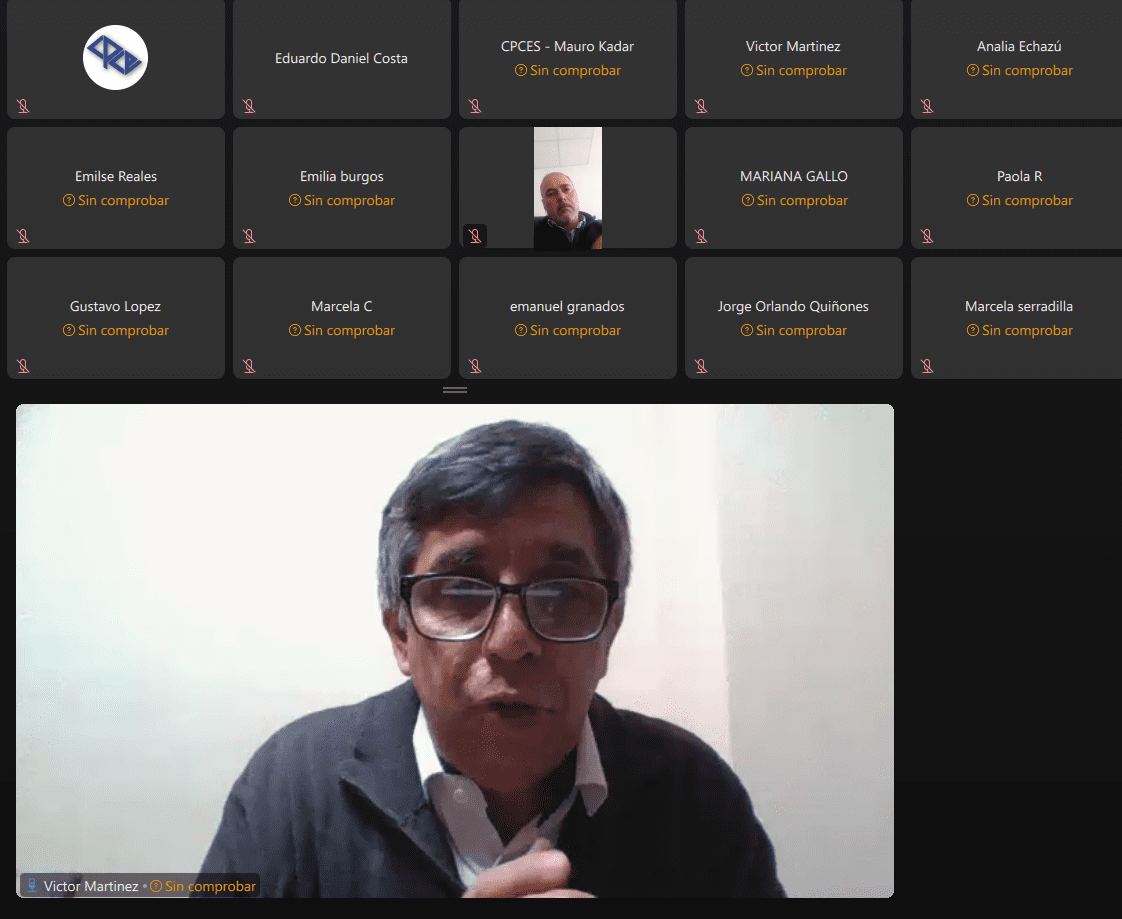The height and width of the screenshot is (919, 1122).
Task: Click question-mark icon under CPCES - Mauro Kadar
Action: [x=521, y=70]
